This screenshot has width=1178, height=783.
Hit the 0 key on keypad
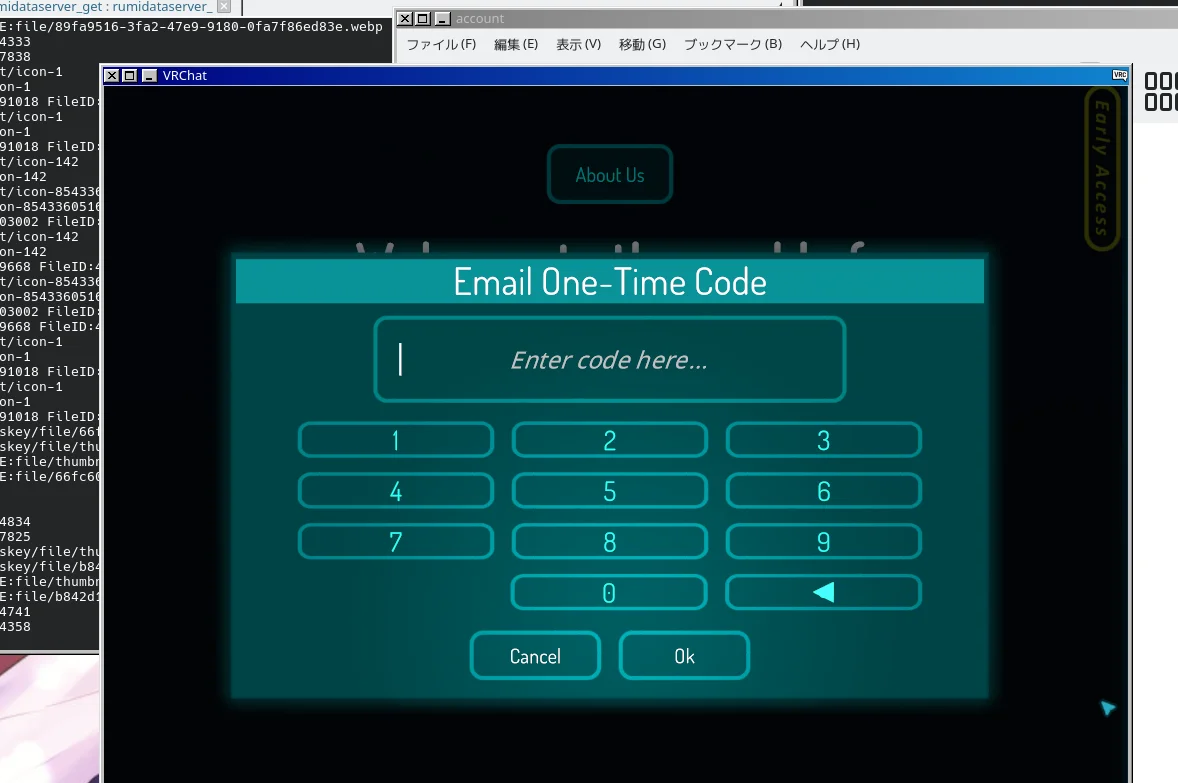609,593
